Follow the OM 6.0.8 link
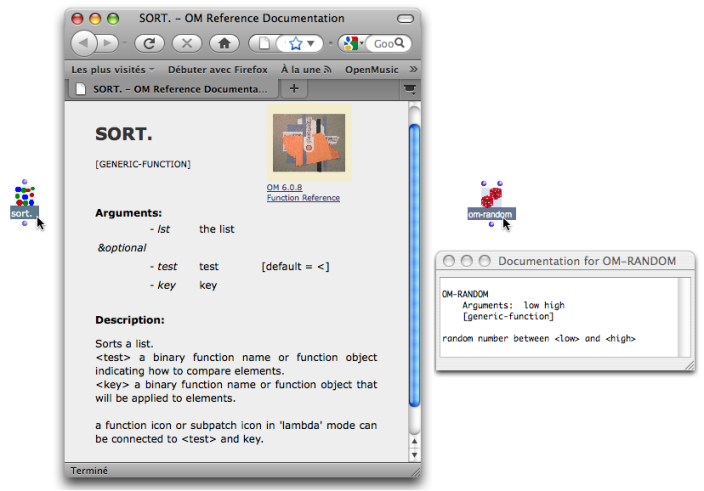Screen dimensions: 704x491 coord(284,187)
